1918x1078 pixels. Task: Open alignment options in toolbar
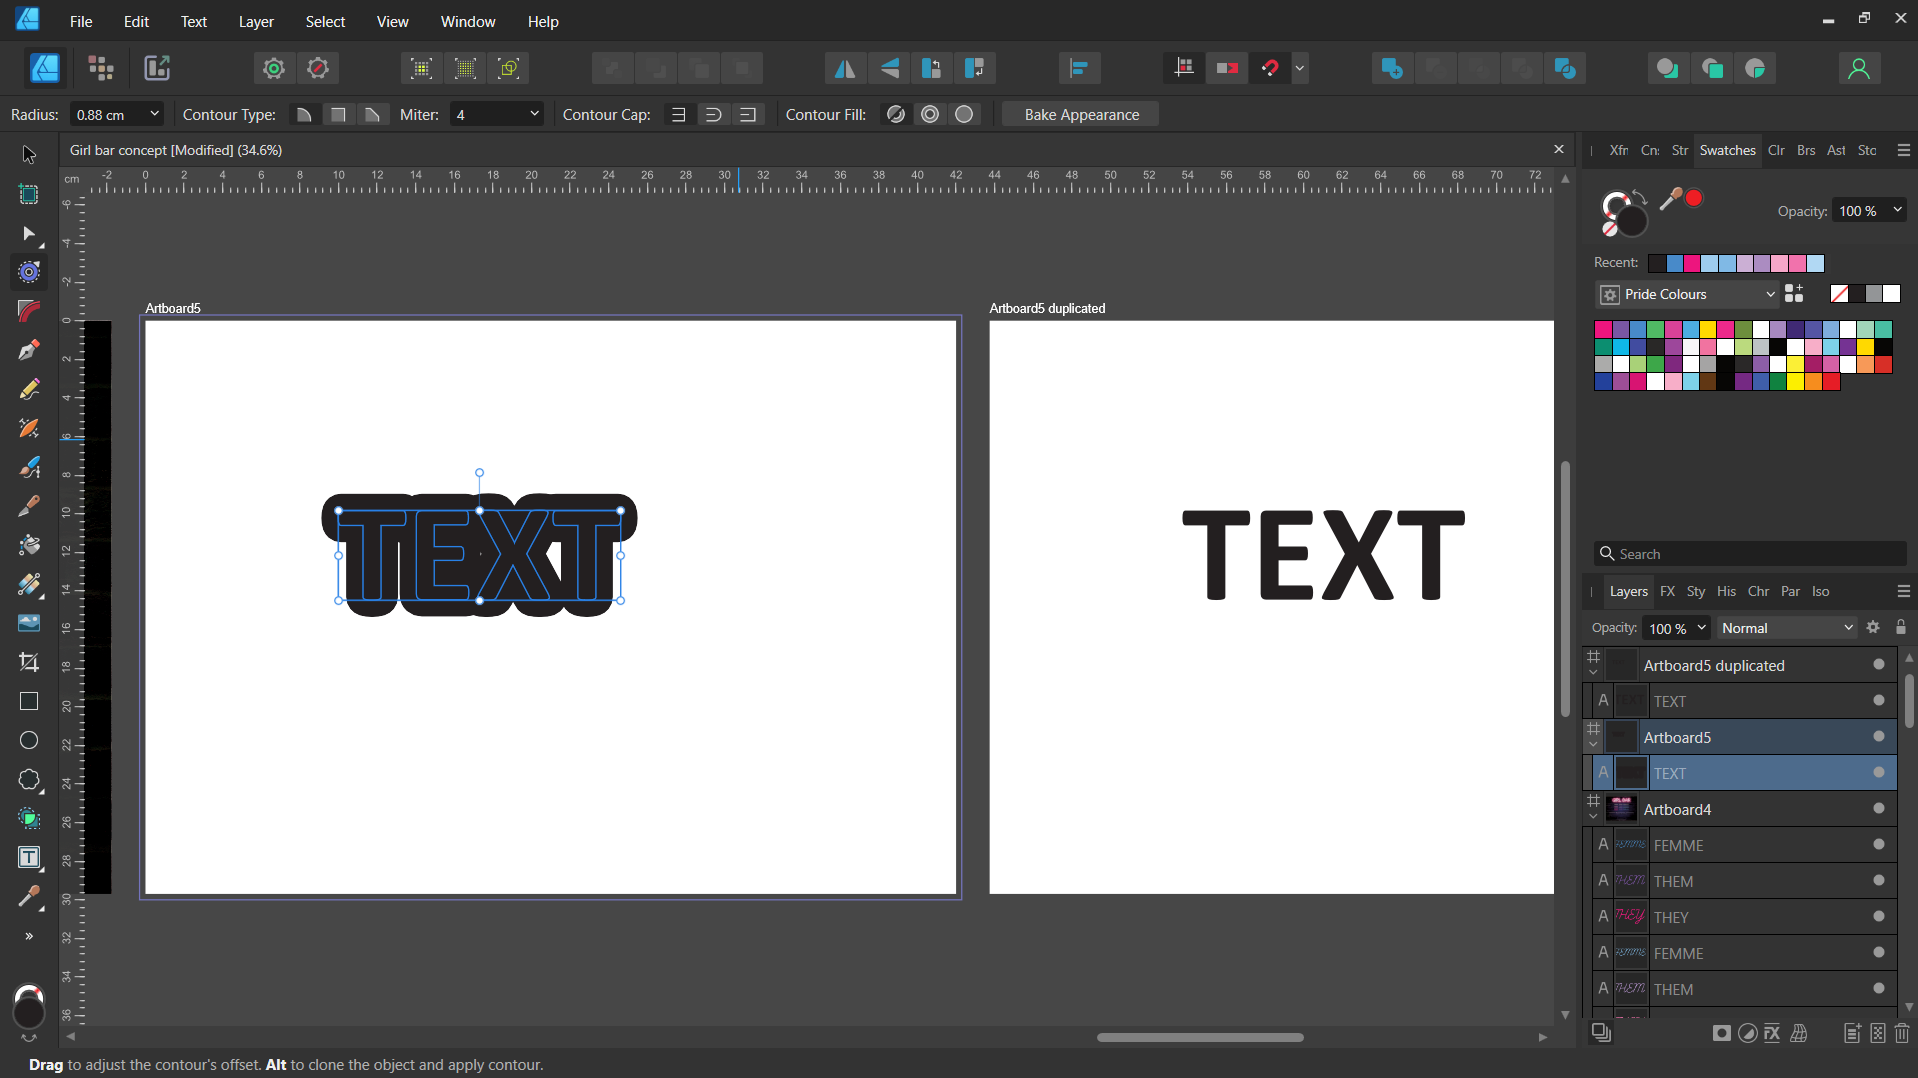[1079, 68]
